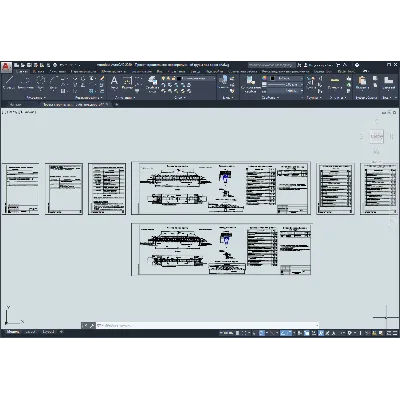Add a new layout with plus button
Viewport: 400px width, 400px height.
tap(61, 332)
